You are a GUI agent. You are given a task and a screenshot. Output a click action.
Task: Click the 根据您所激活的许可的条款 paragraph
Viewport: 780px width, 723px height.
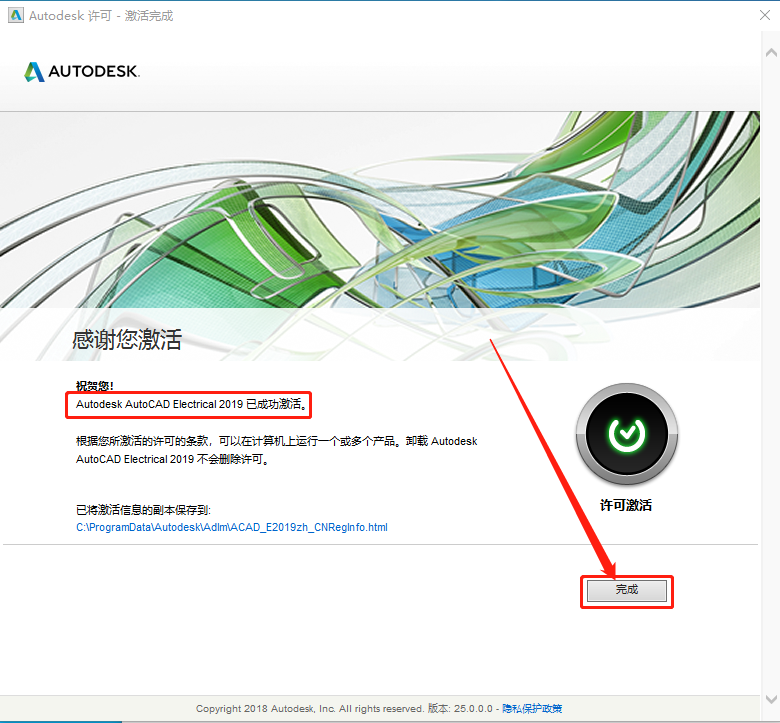tap(277, 450)
